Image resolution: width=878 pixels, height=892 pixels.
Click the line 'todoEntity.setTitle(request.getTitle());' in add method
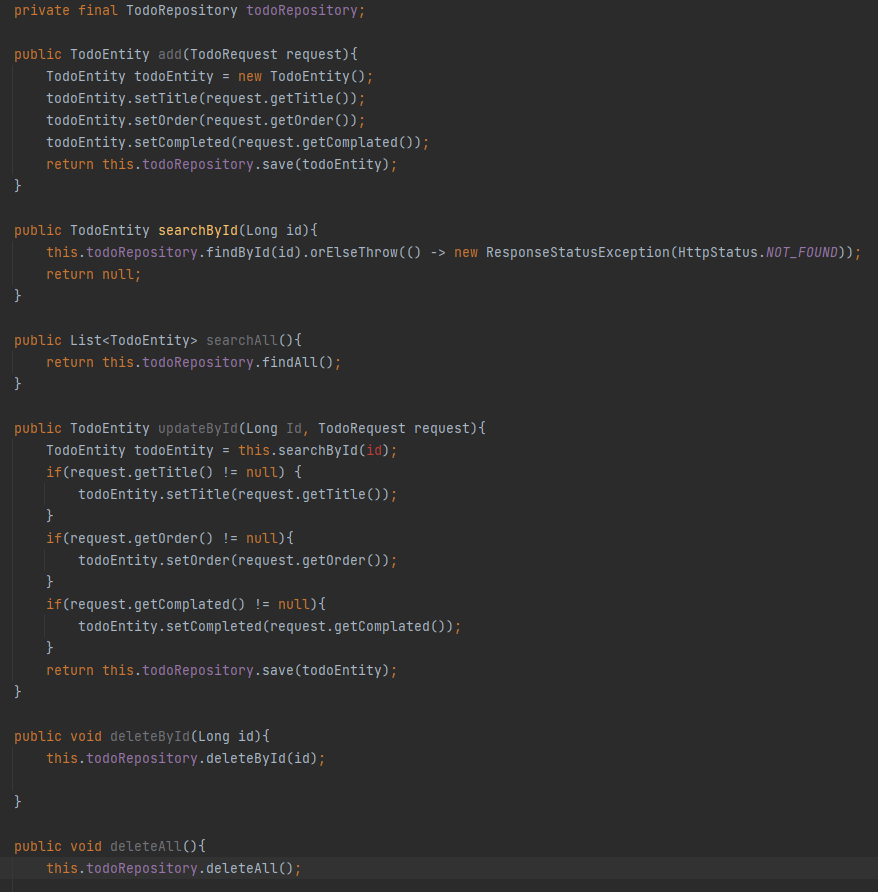[x=205, y=98]
